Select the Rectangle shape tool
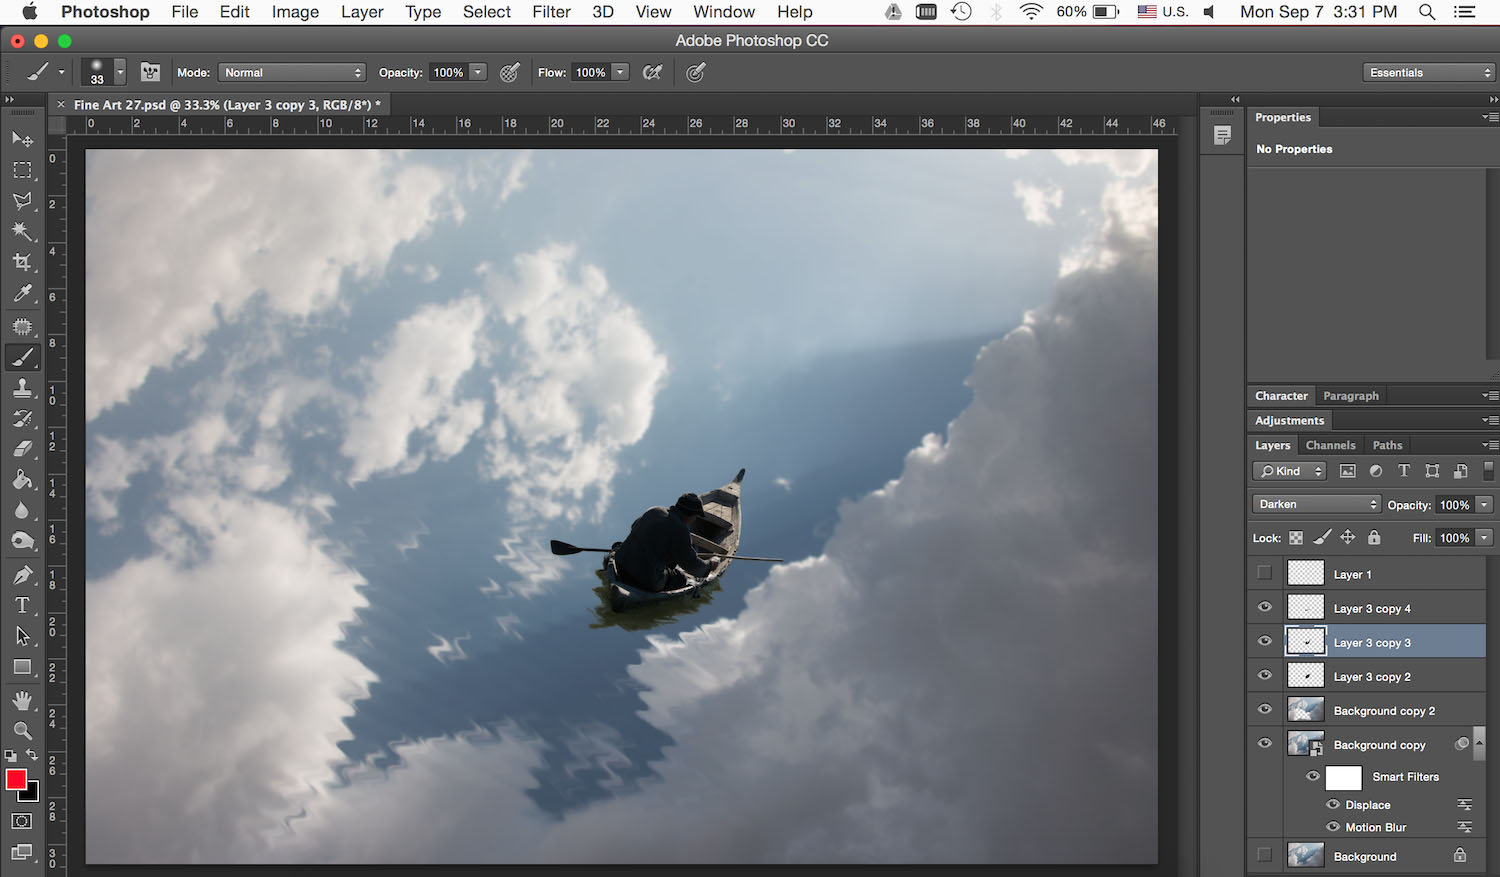The width and height of the screenshot is (1500, 877). coord(22,667)
